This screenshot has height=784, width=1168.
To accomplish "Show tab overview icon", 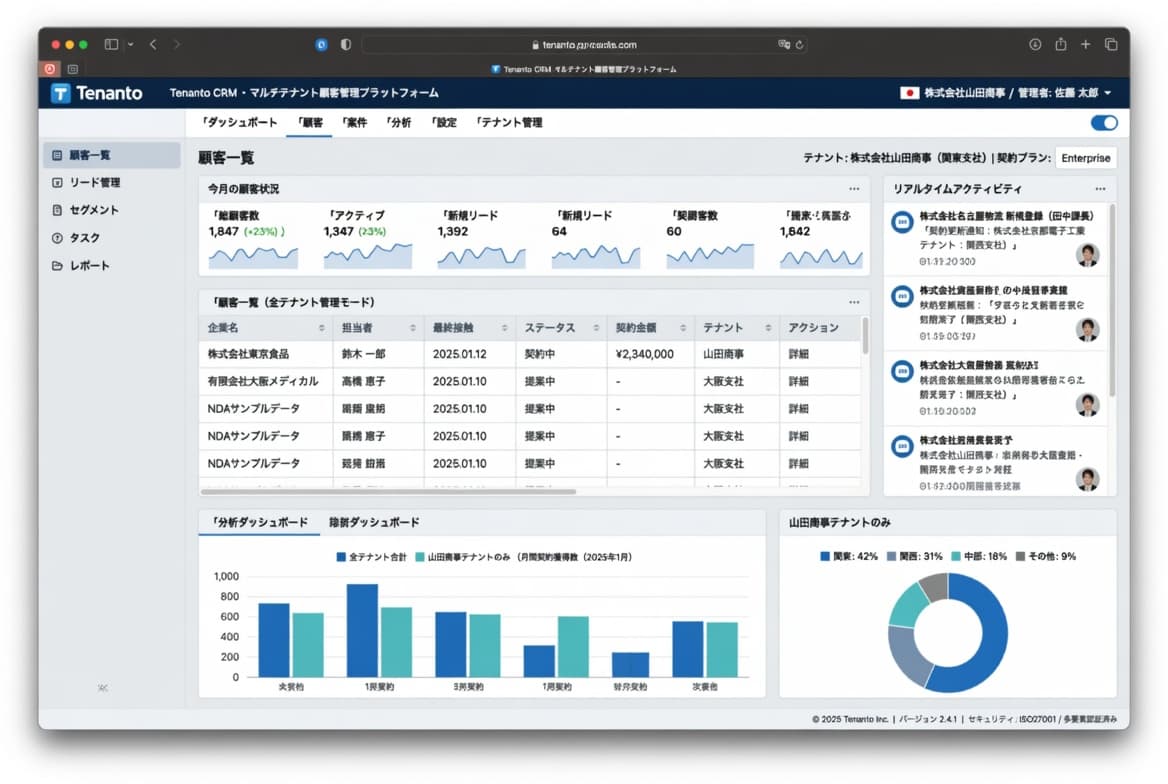I will click(1111, 45).
